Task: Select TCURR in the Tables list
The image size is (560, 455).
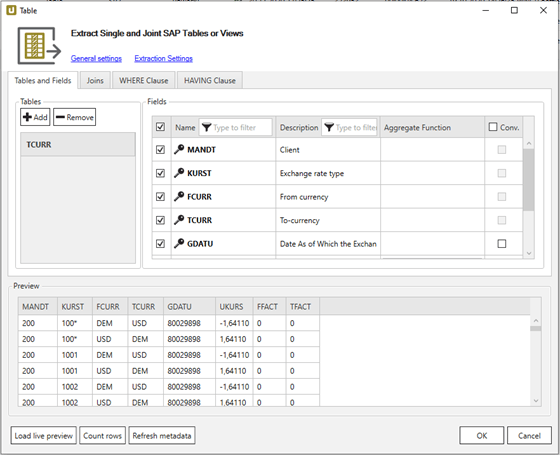Action: (78, 145)
